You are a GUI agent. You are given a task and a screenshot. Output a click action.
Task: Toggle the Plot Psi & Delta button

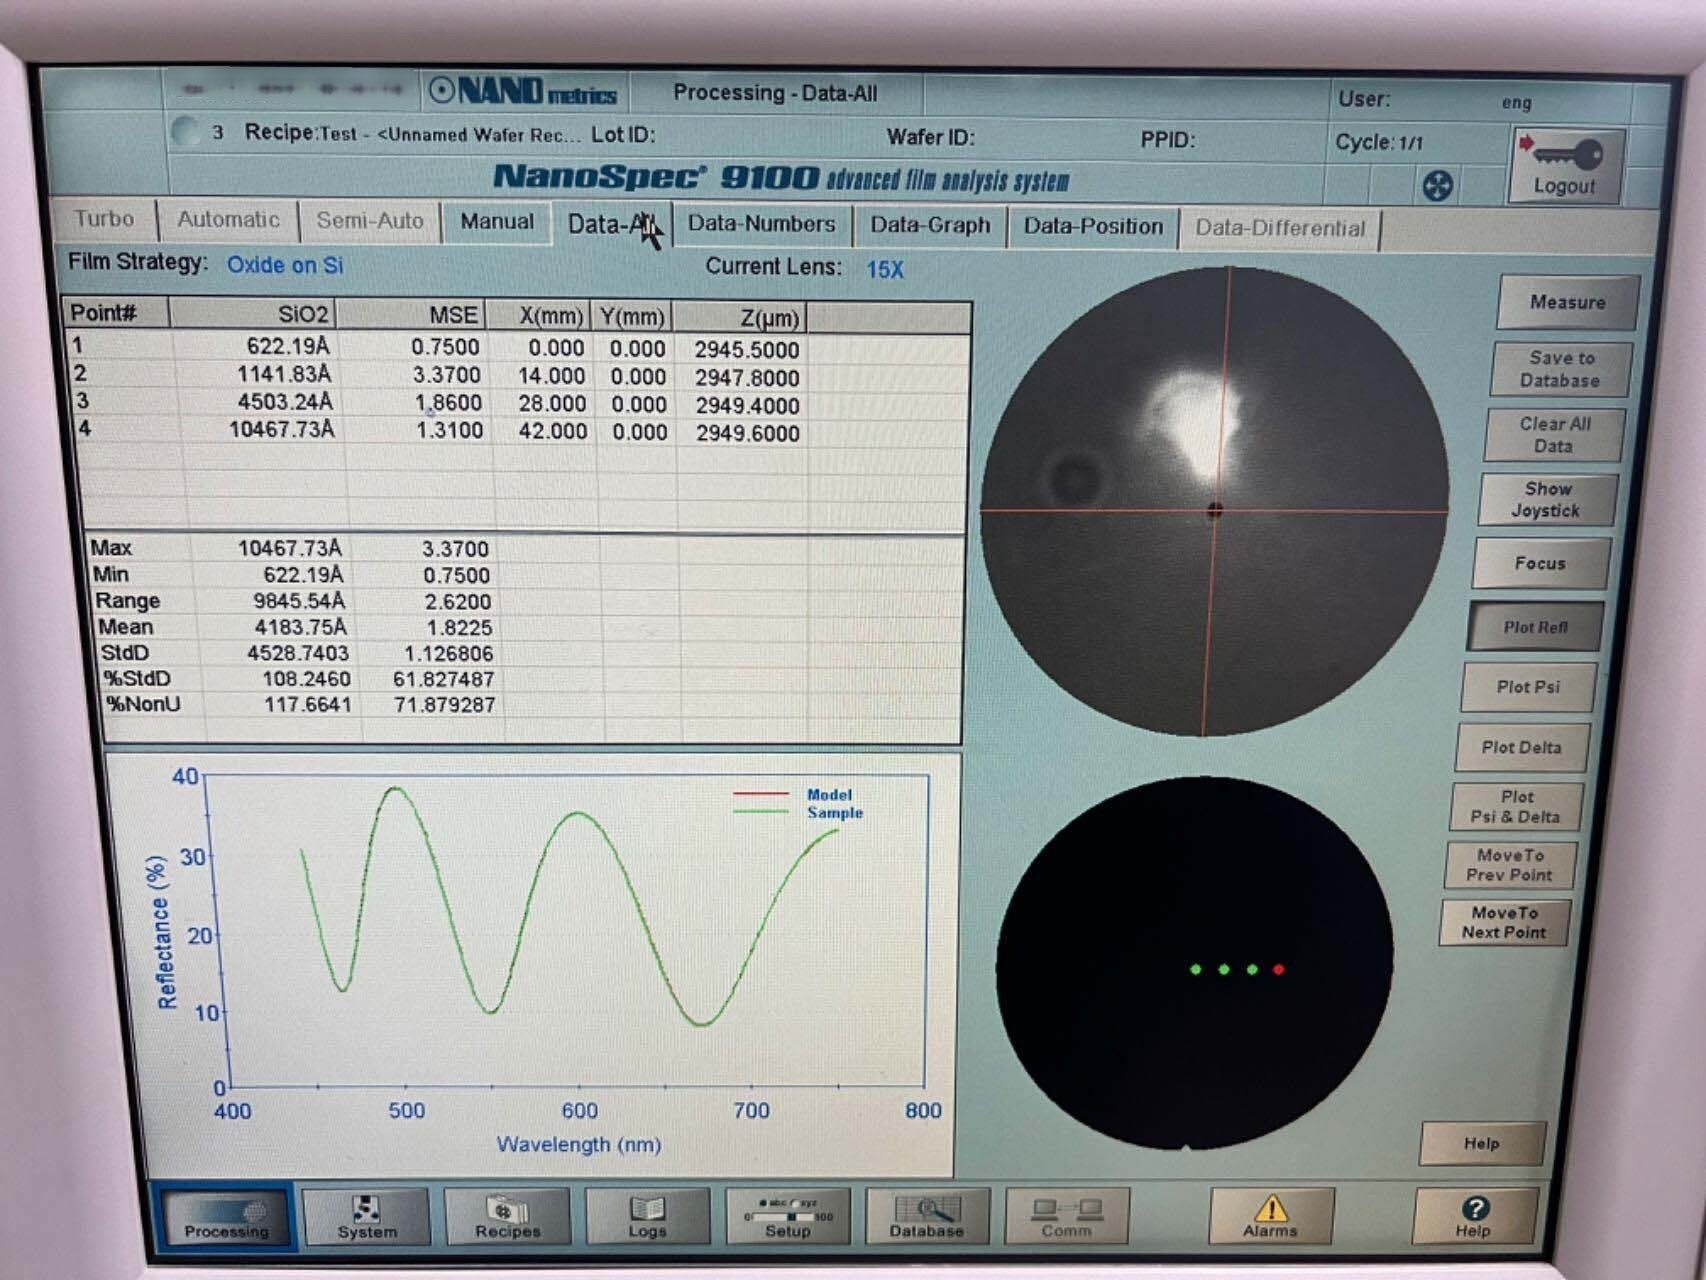click(x=1516, y=807)
